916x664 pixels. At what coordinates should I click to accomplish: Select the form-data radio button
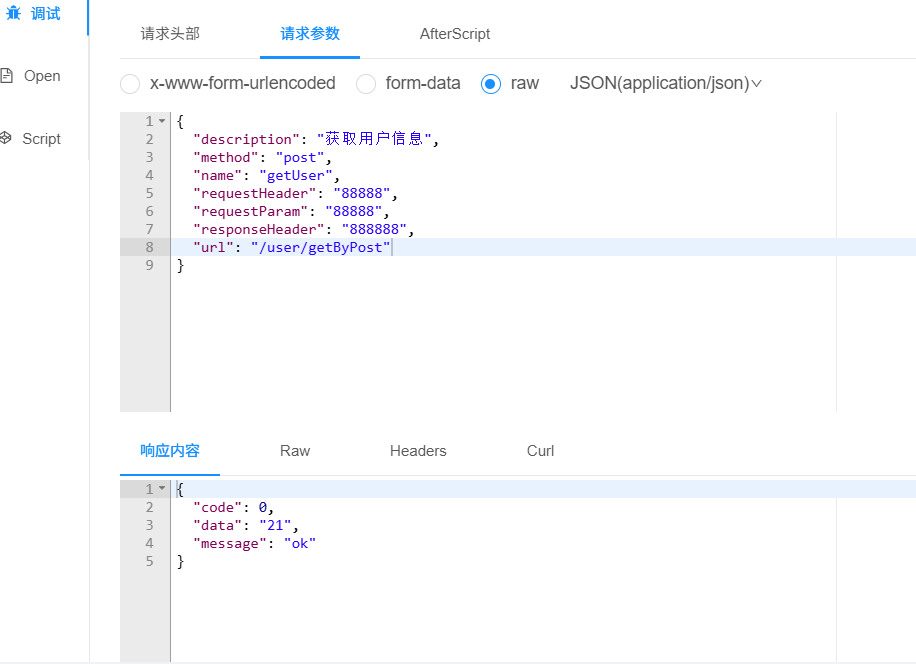coord(366,84)
